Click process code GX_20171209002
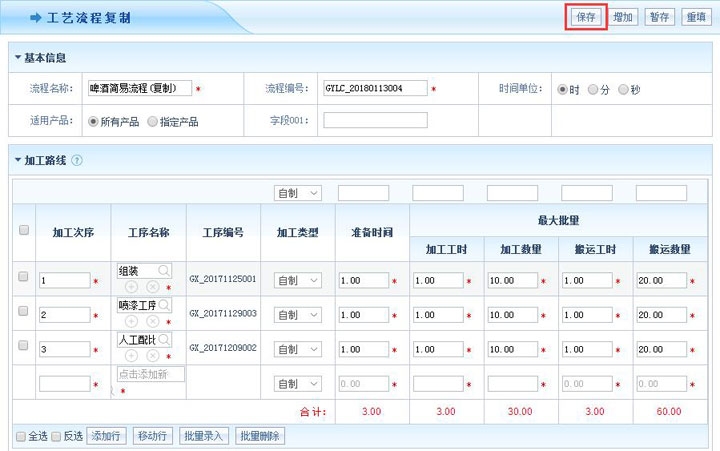Screen dimensions: 720x451 [223, 348]
